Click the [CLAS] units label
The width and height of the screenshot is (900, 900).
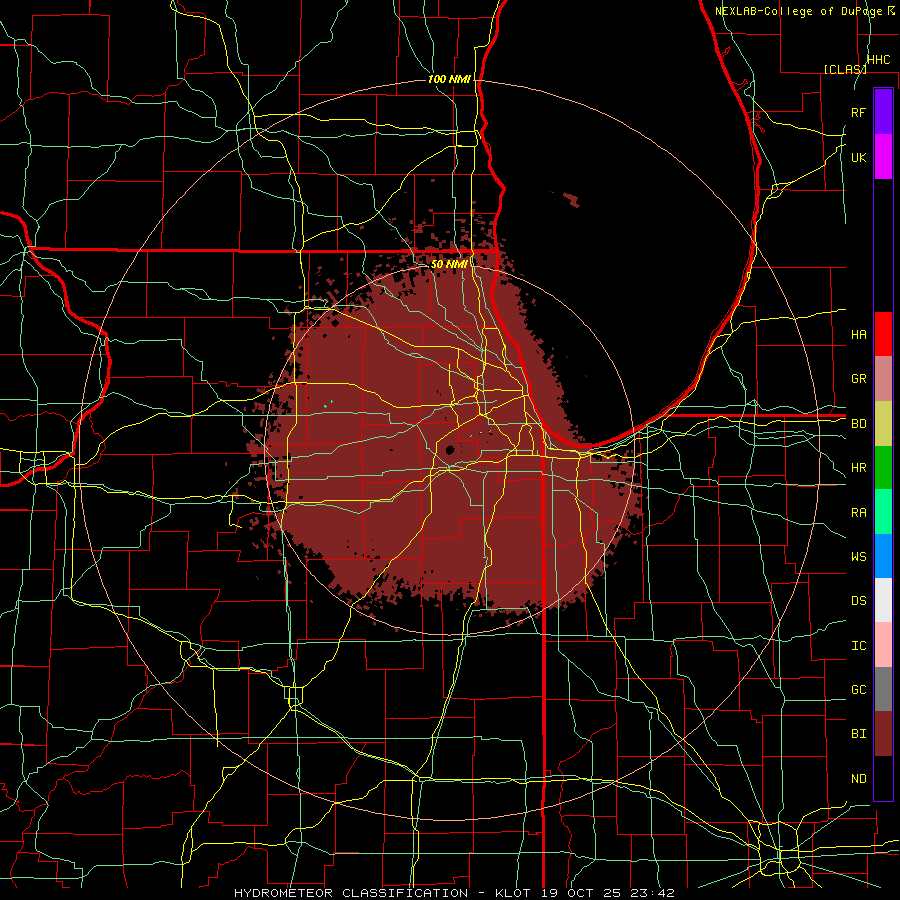point(845,69)
